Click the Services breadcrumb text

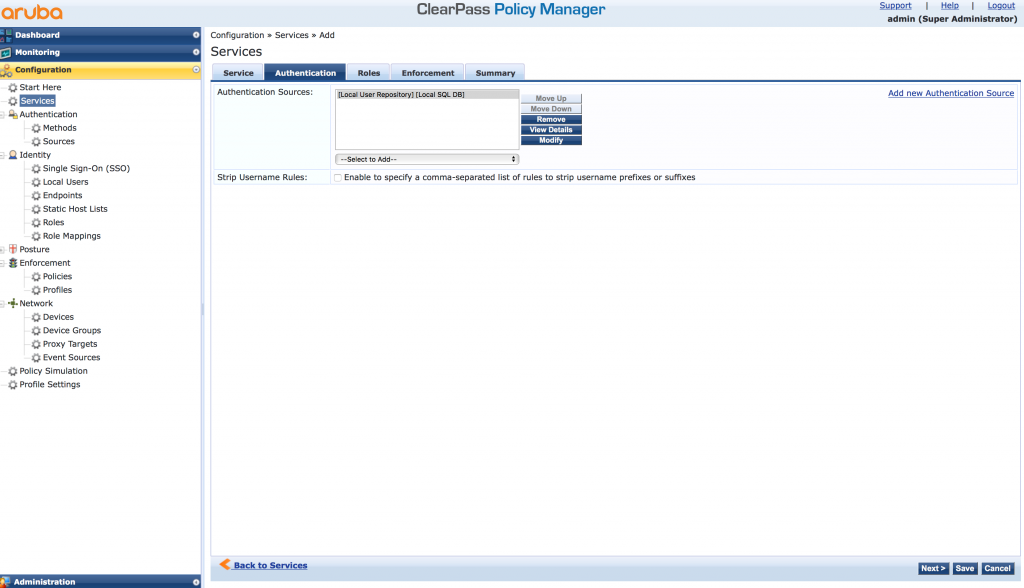point(291,35)
